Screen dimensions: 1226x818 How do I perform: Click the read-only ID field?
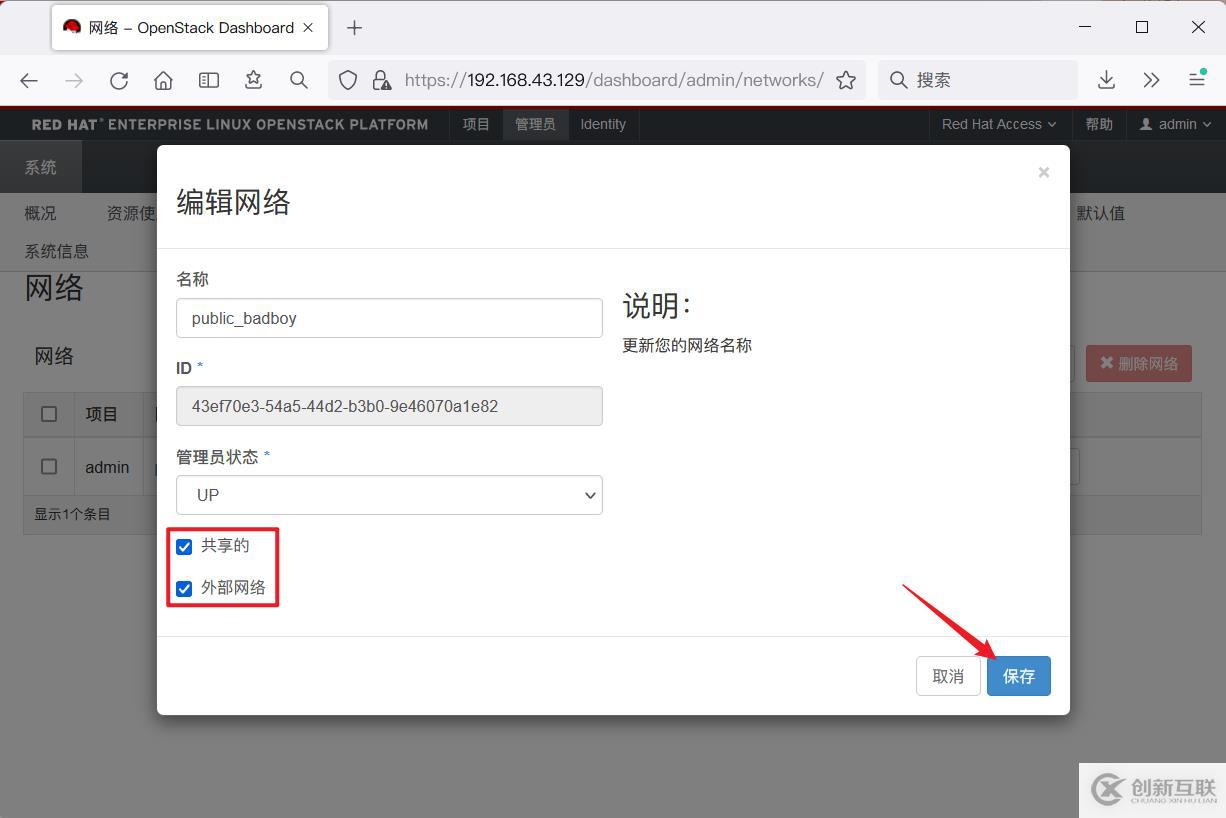389,406
